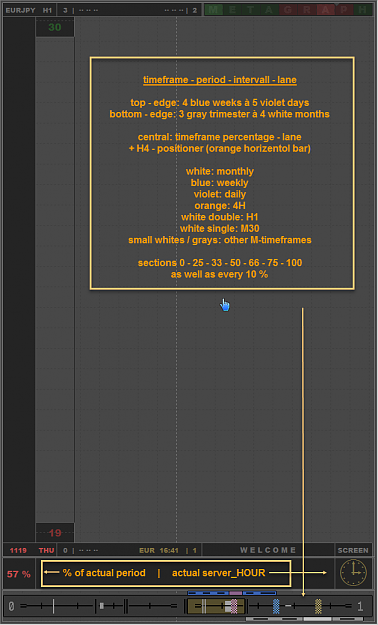Click the white month bar below the lane
Image resolution: width=378 pixels, height=625 pixels.
(x=317, y=619)
